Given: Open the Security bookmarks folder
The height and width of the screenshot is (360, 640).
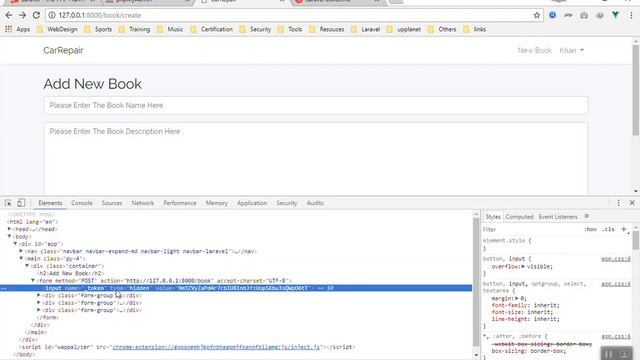Looking at the screenshot, I should click(x=255, y=29).
